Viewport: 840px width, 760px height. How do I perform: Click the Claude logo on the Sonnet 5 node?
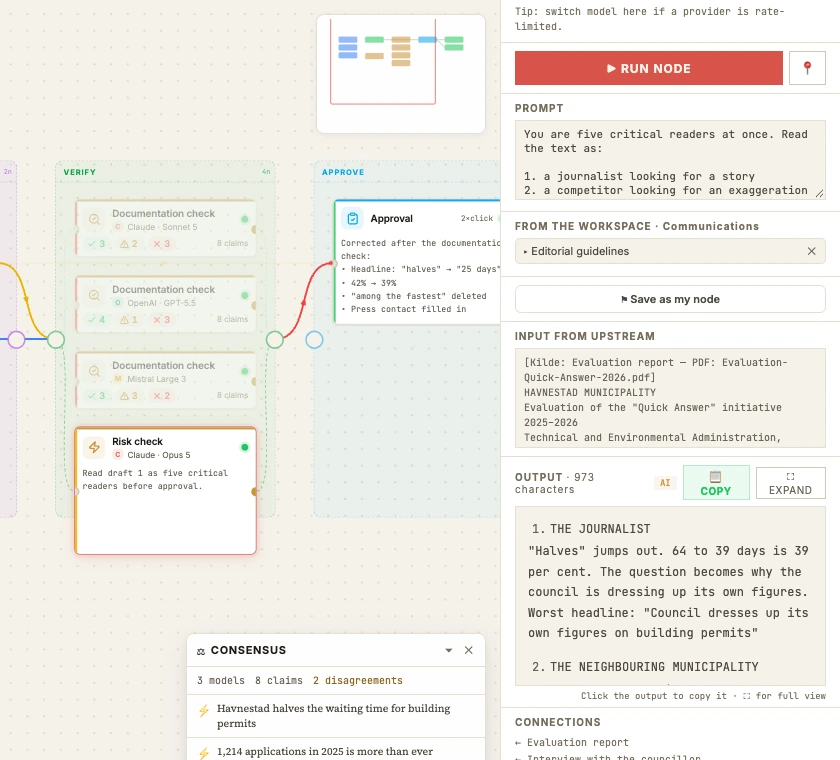coord(117,227)
